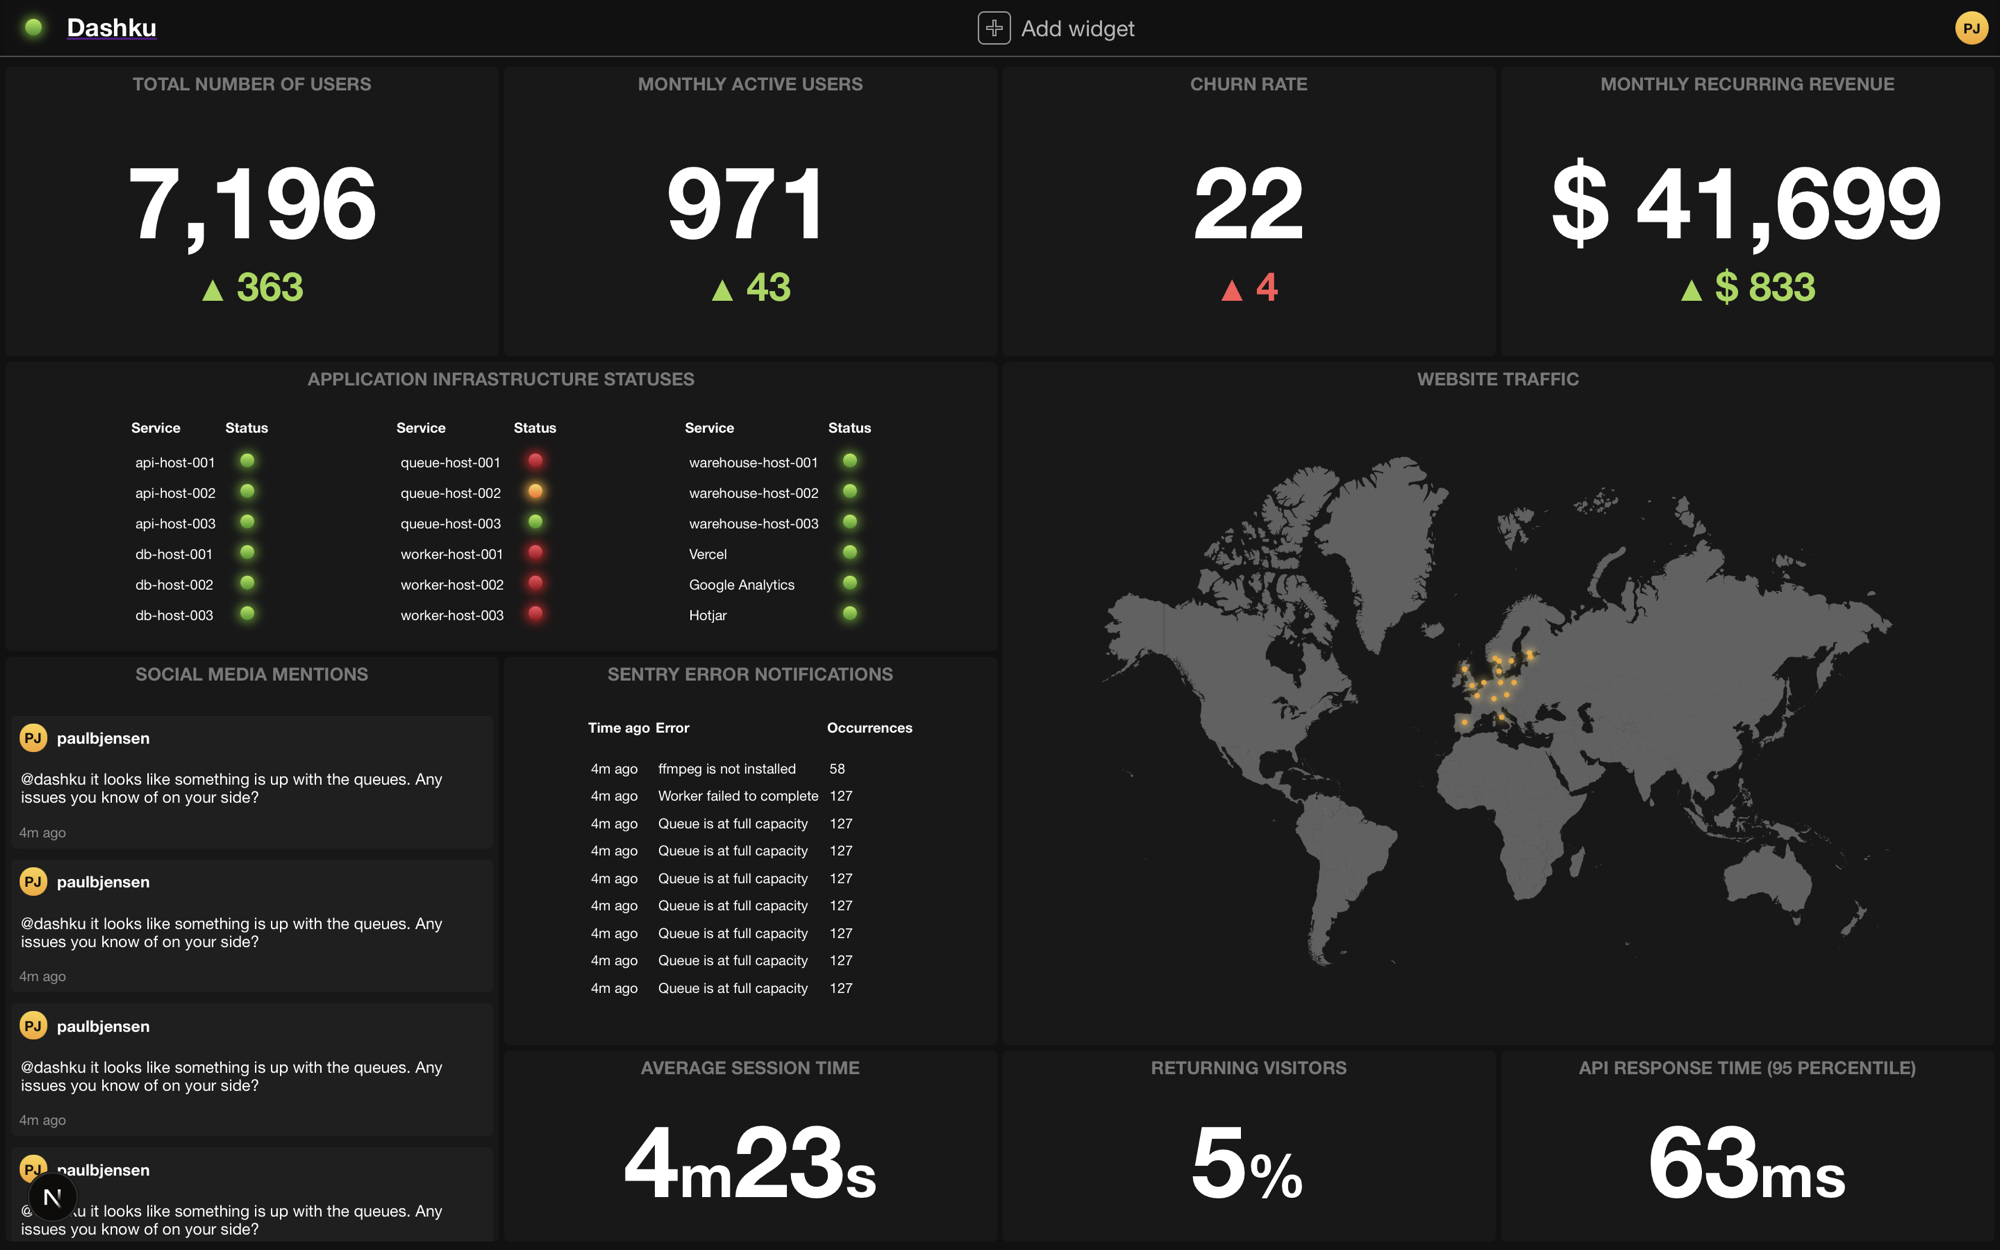Click the plus icon beside Add widget
Screen dimensions: 2000x1250
(993, 28)
